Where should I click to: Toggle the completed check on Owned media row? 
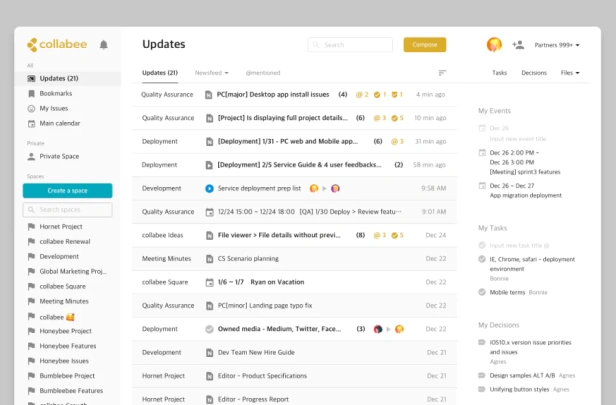(209, 329)
